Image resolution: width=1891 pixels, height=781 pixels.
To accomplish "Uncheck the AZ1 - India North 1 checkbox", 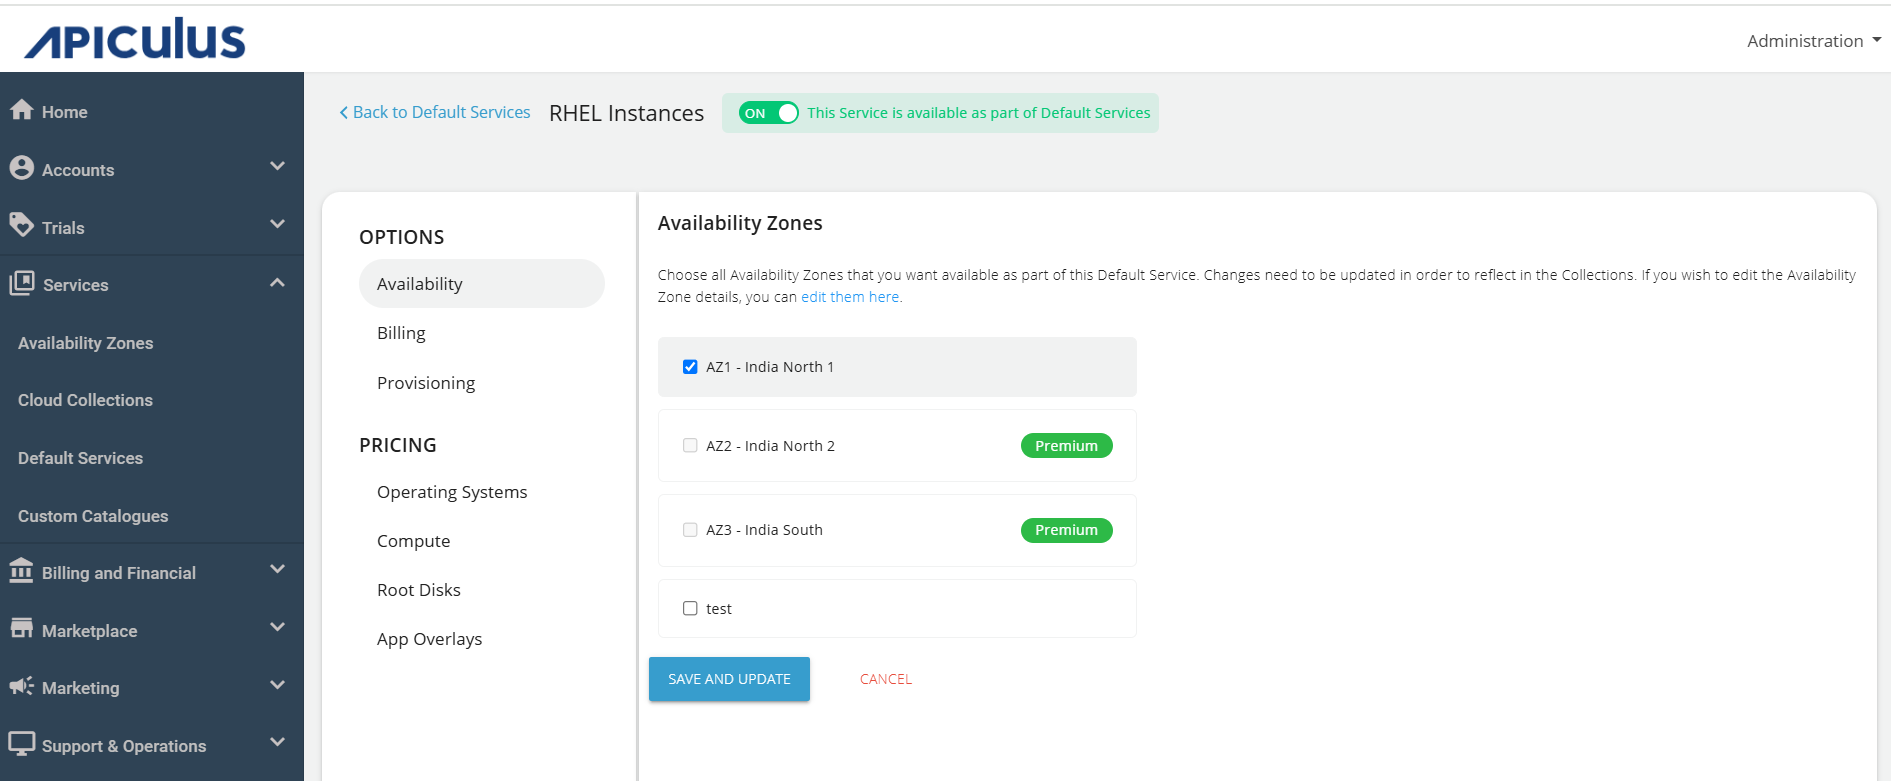I will click(x=690, y=367).
